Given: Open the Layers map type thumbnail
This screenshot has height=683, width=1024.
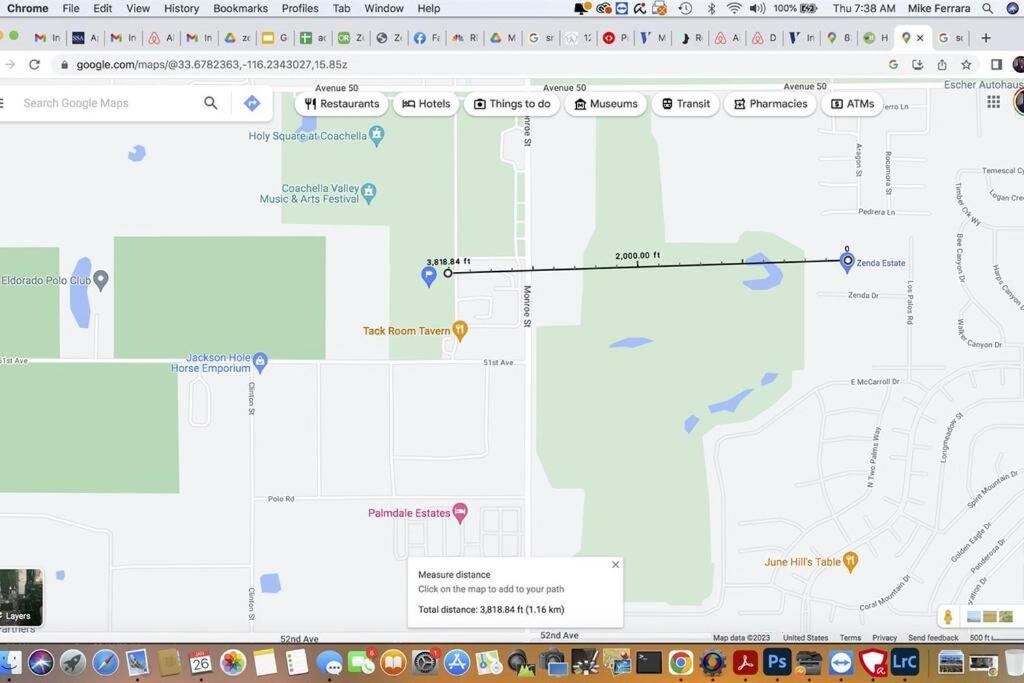Looking at the screenshot, I should [x=21, y=597].
